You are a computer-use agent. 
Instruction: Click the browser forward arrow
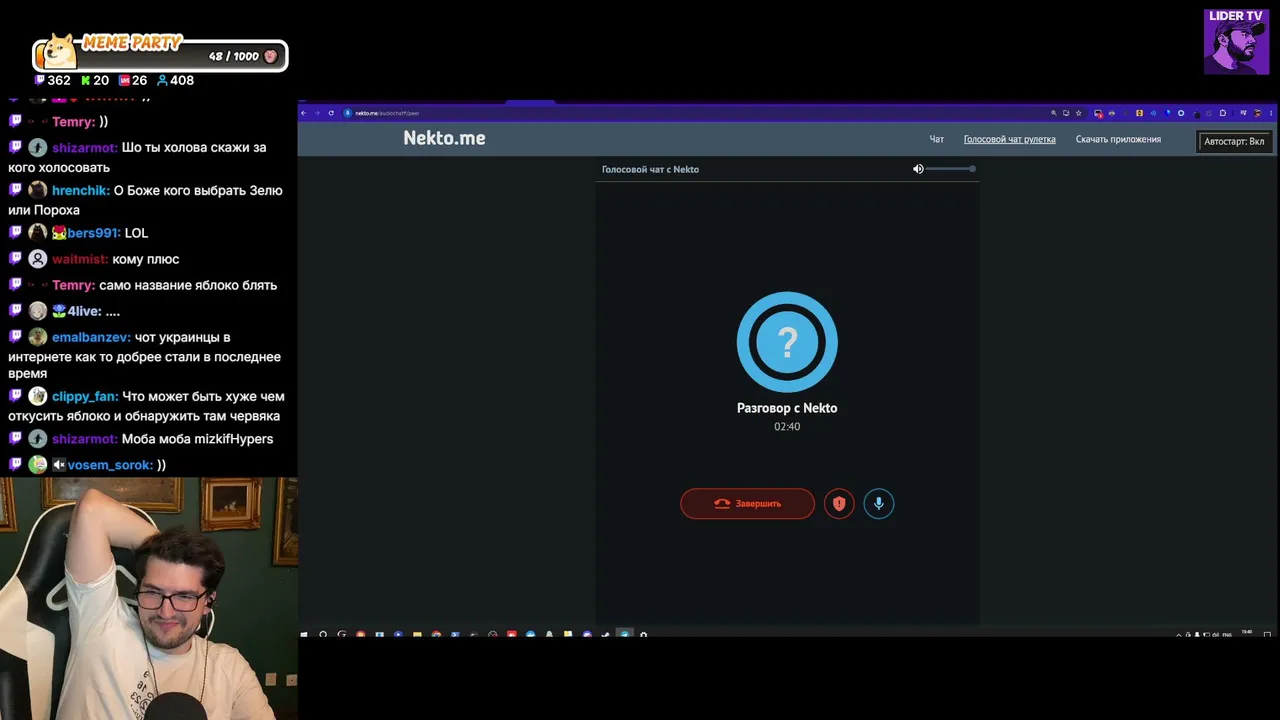(x=318, y=113)
